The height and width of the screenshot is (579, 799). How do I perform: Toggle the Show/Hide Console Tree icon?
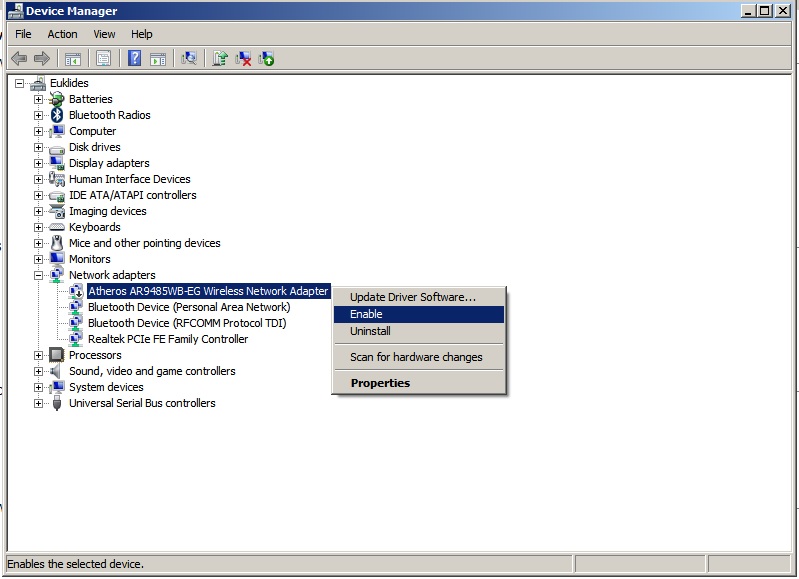tap(73, 59)
